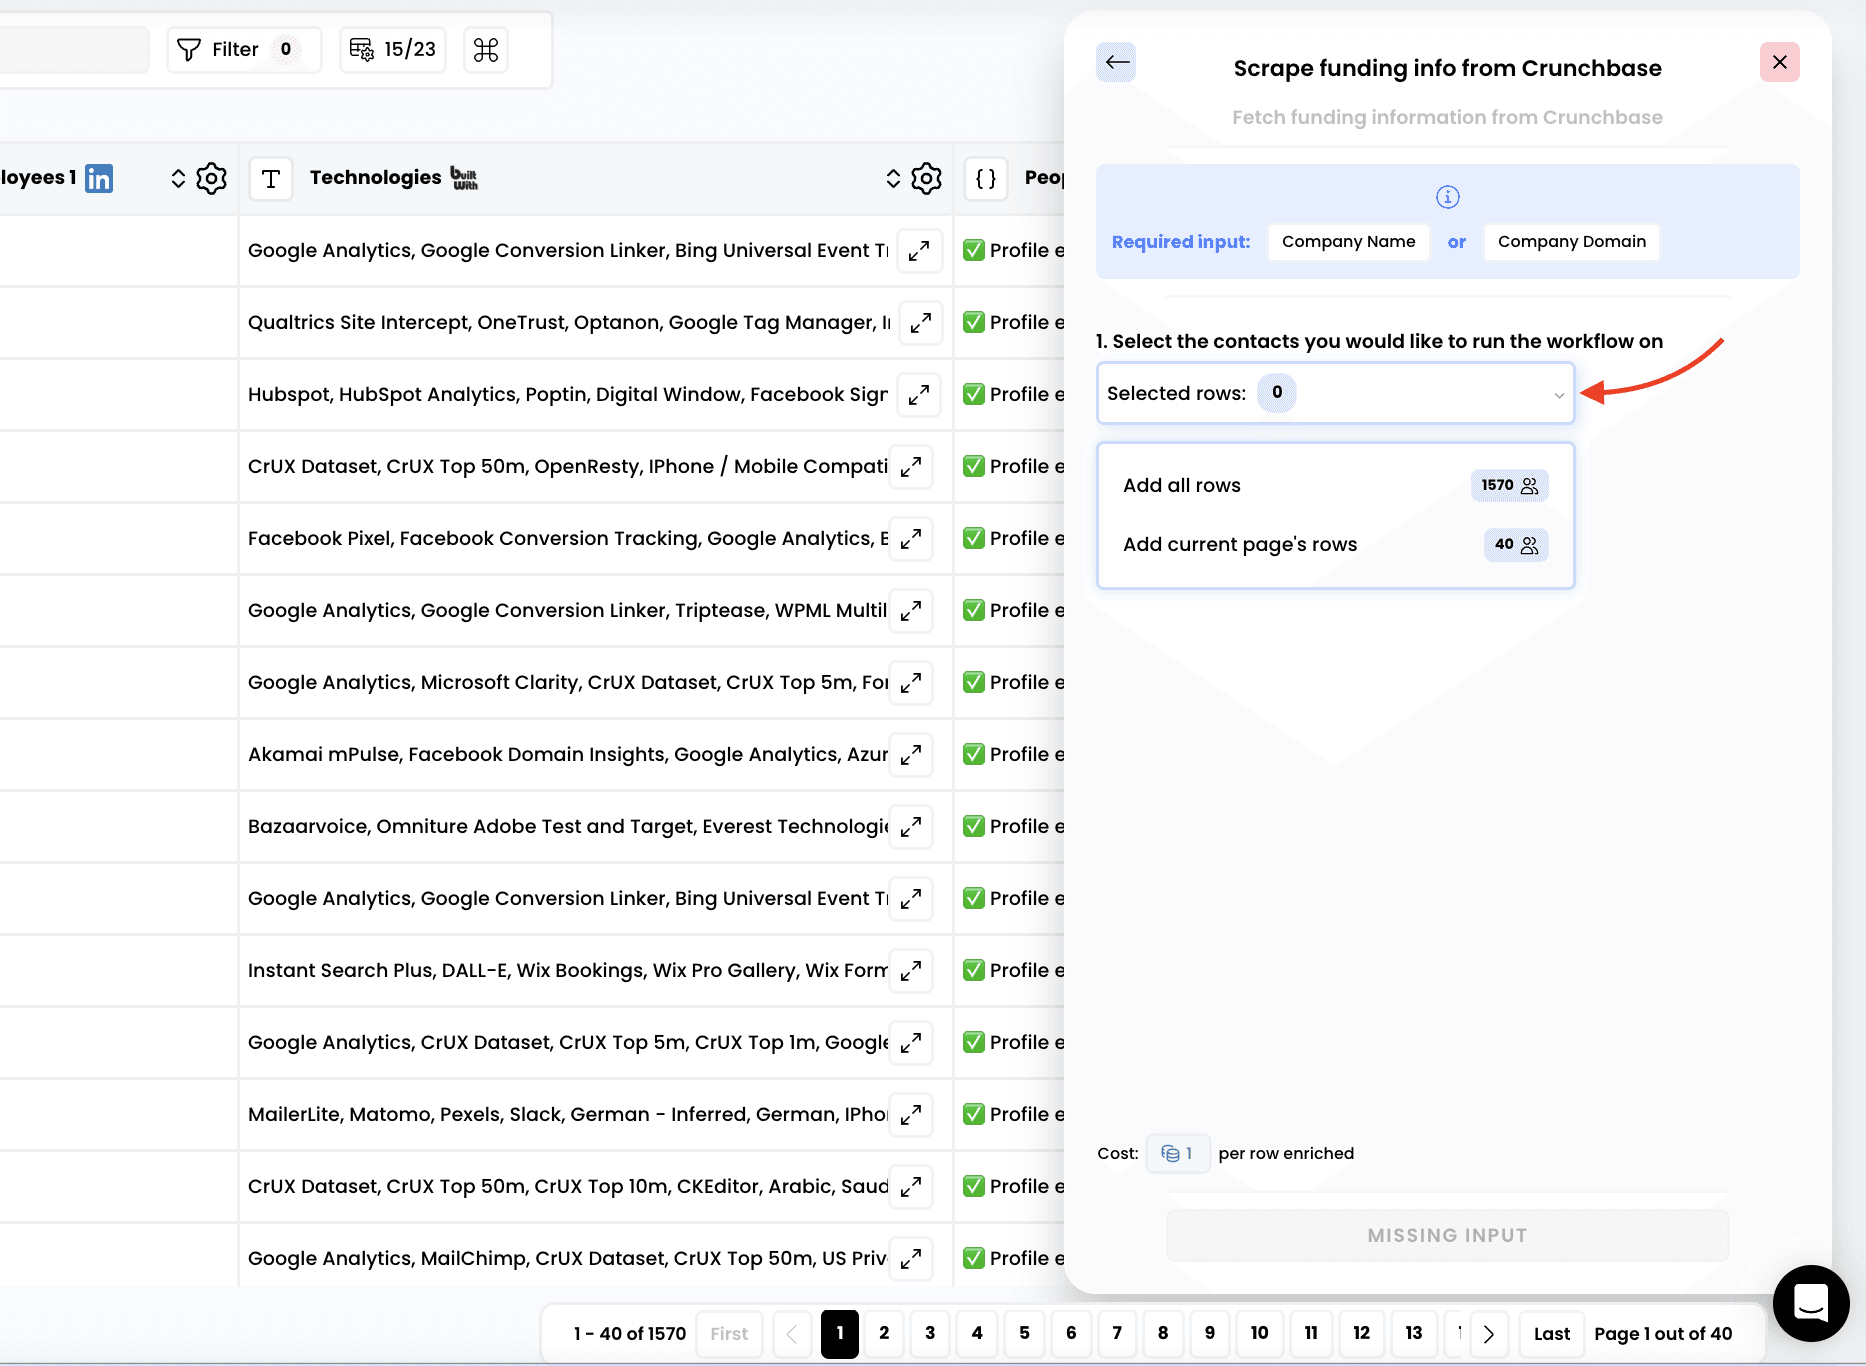This screenshot has height=1366, width=1866.
Task: Sort the Employees column using the sort arrows
Action: click(x=178, y=179)
